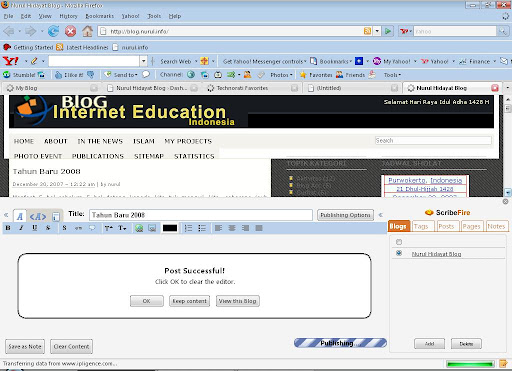Switch to rich text editing view
Image resolution: width=512 pixels, height=371 pixels.
pos(20,216)
